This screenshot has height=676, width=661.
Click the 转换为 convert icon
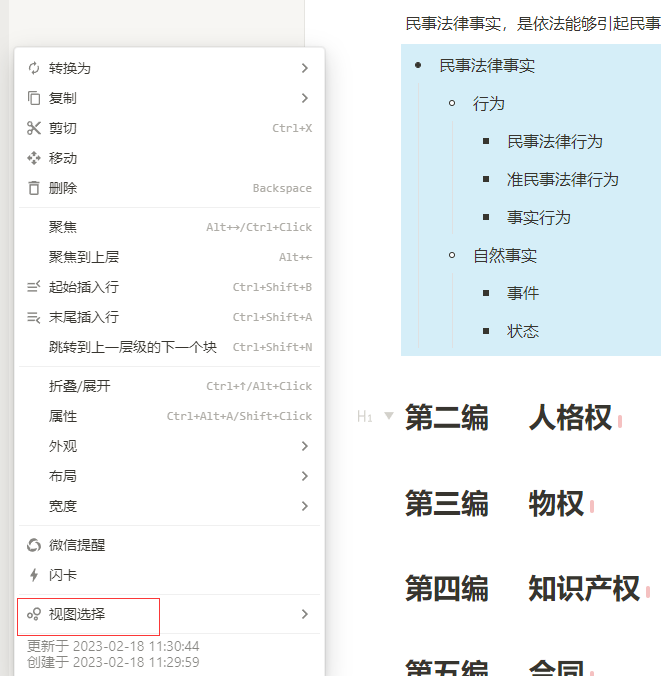pos(34,68)
